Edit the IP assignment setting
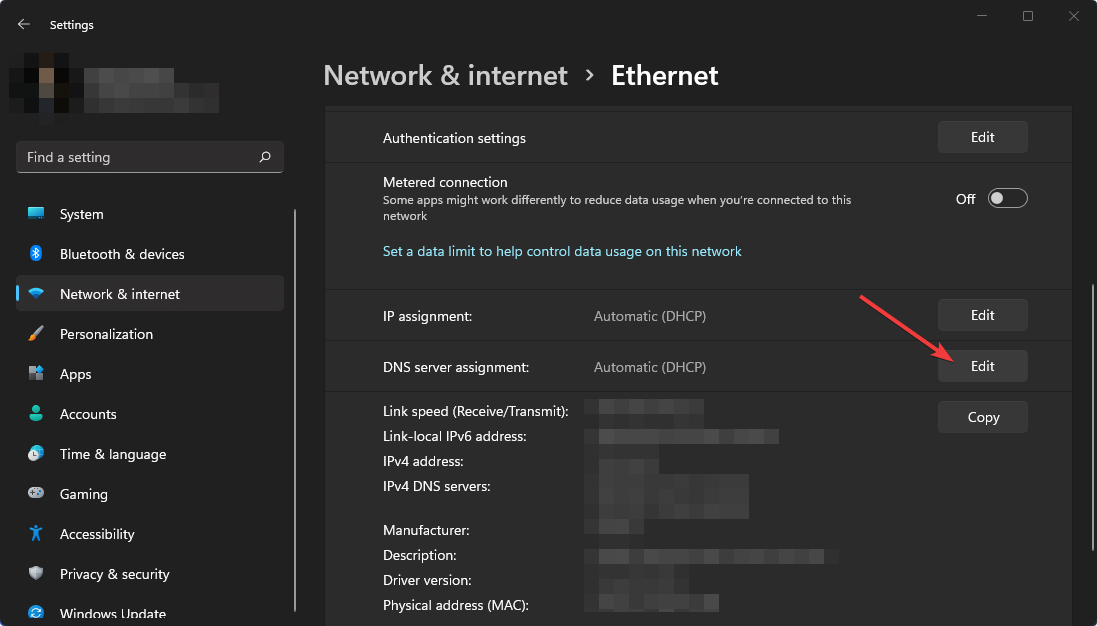1097x626 pixels. (982, 314)
